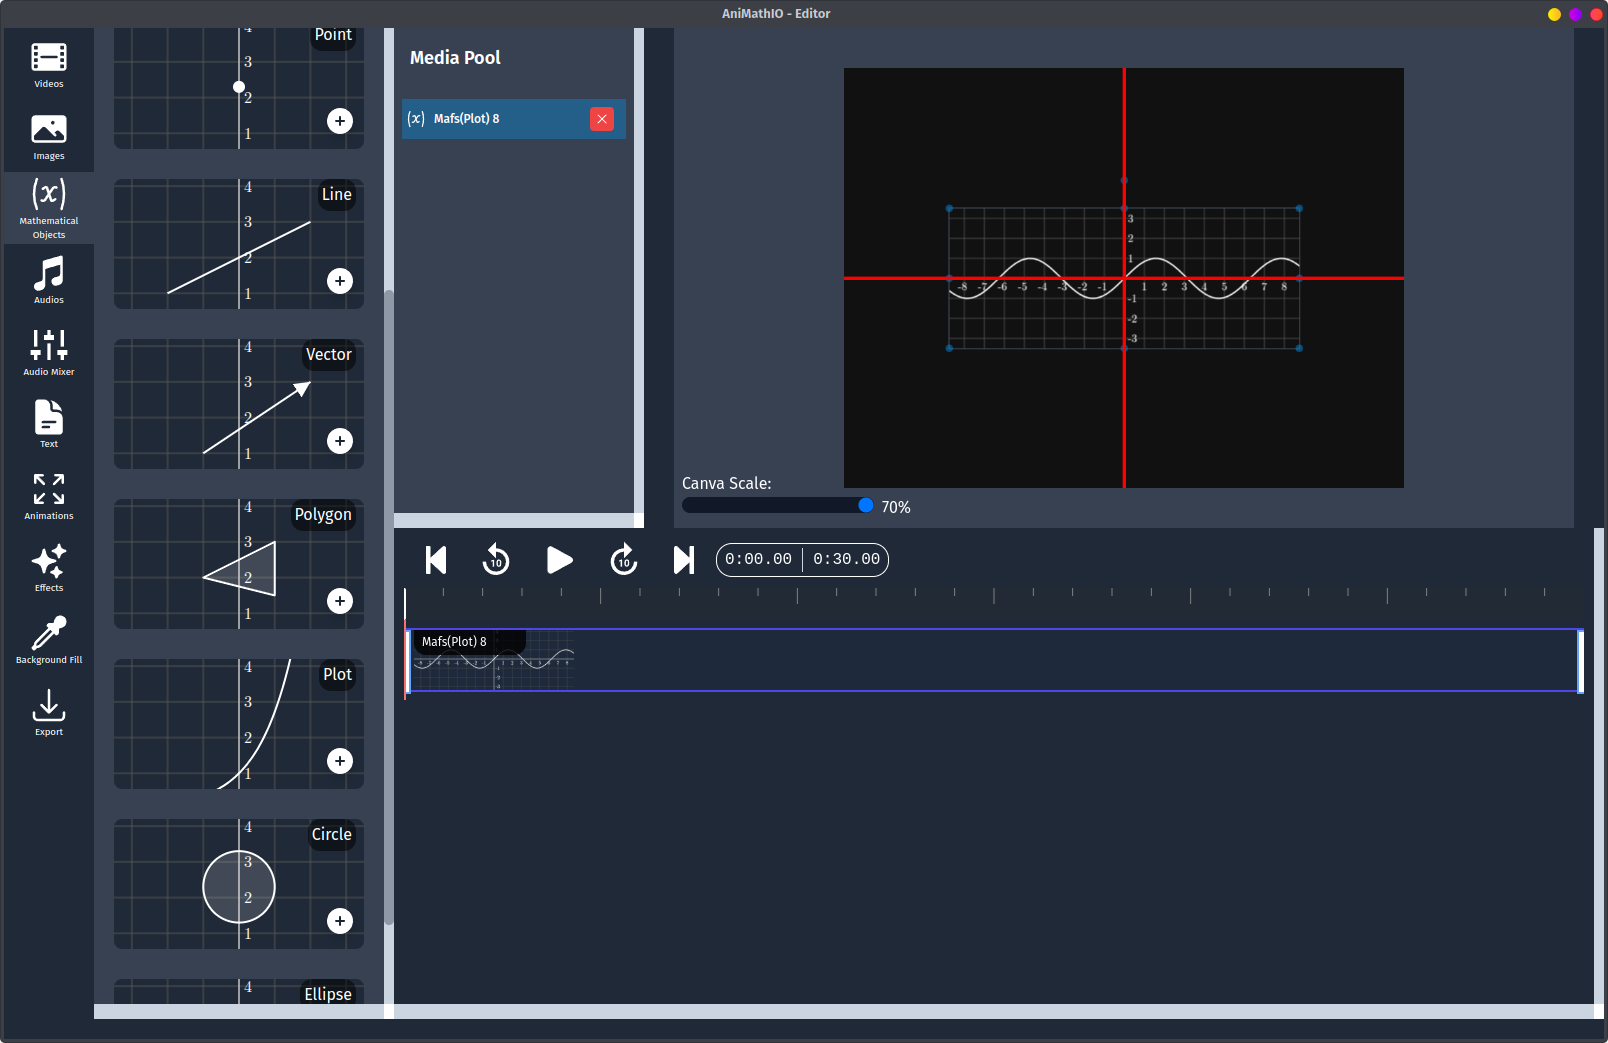Open the Animations panel
Viewport: 1608px width, 1043px height.
(48, 497)
